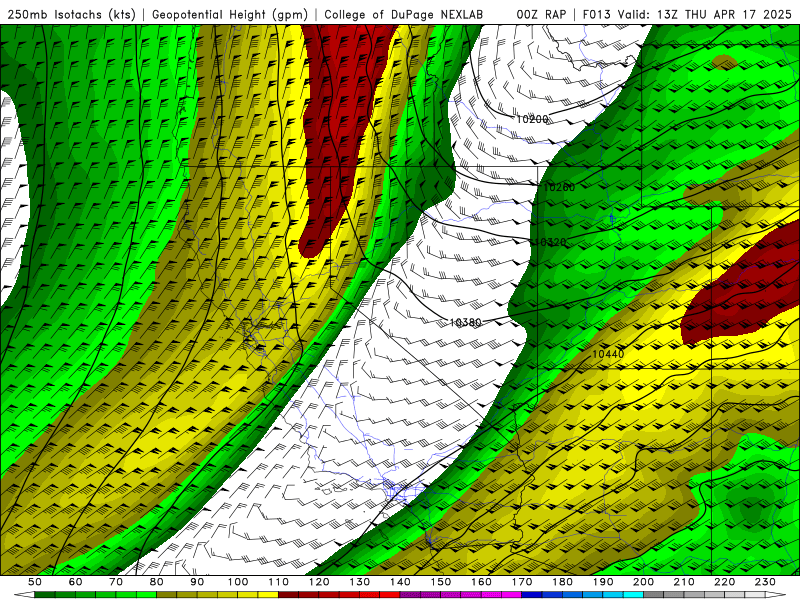Click the 'F013 Valid: 13Z THU APR 17 2025' text
Image resolution: width=800 pixels, height=600 pixels.
pos(687,15)
